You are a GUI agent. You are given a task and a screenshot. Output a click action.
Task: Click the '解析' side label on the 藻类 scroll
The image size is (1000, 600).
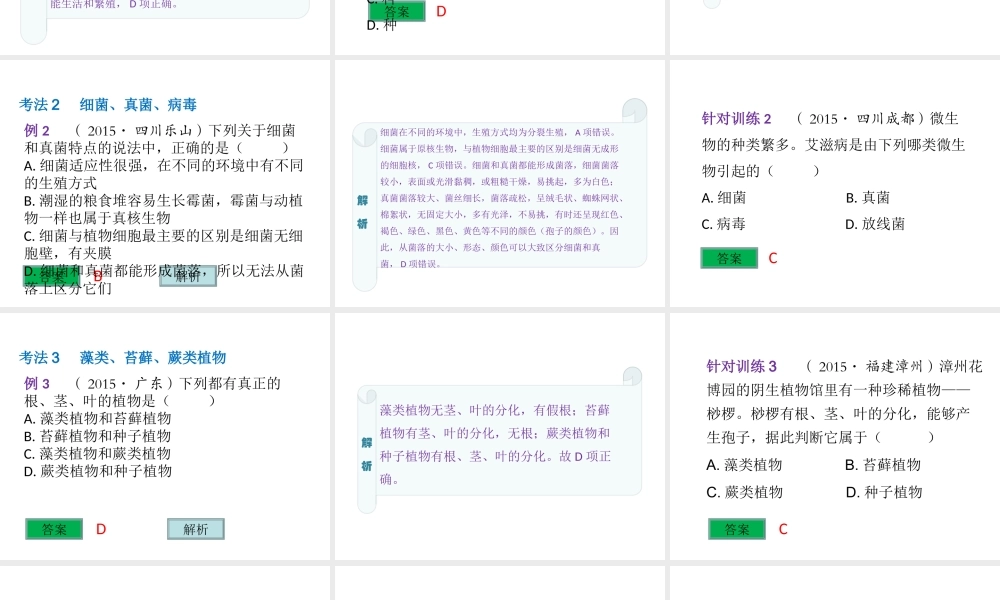point(367,454)
